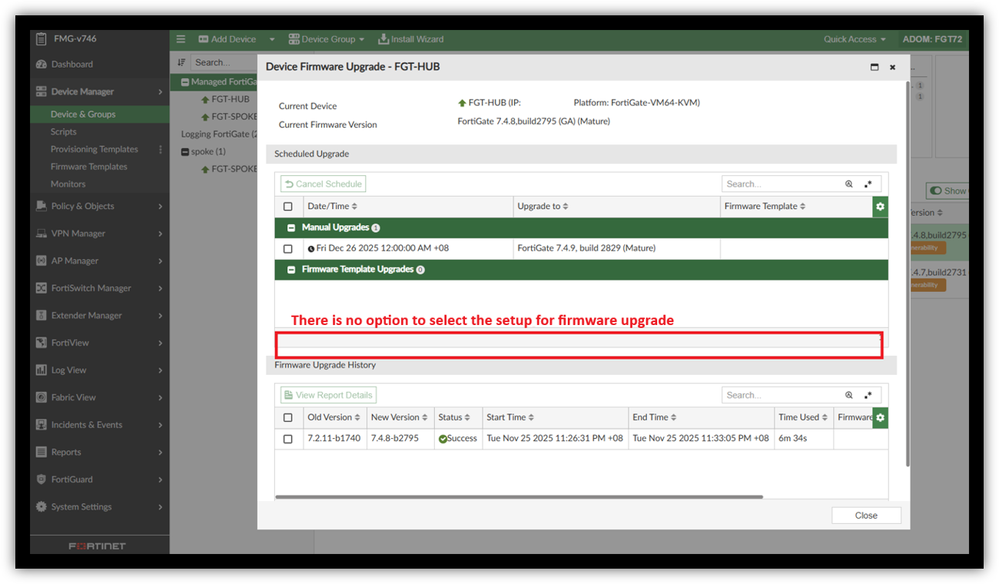Sort by the Upgrade to column

point(542,206)
